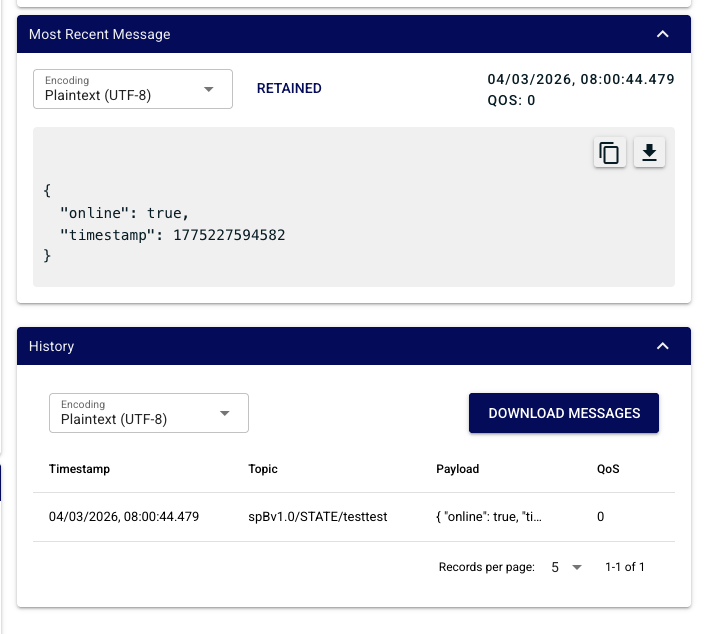This screenshot has width=727, height=634.
Task: Collapse the History panel chevron
Action: tap(663, 346)
